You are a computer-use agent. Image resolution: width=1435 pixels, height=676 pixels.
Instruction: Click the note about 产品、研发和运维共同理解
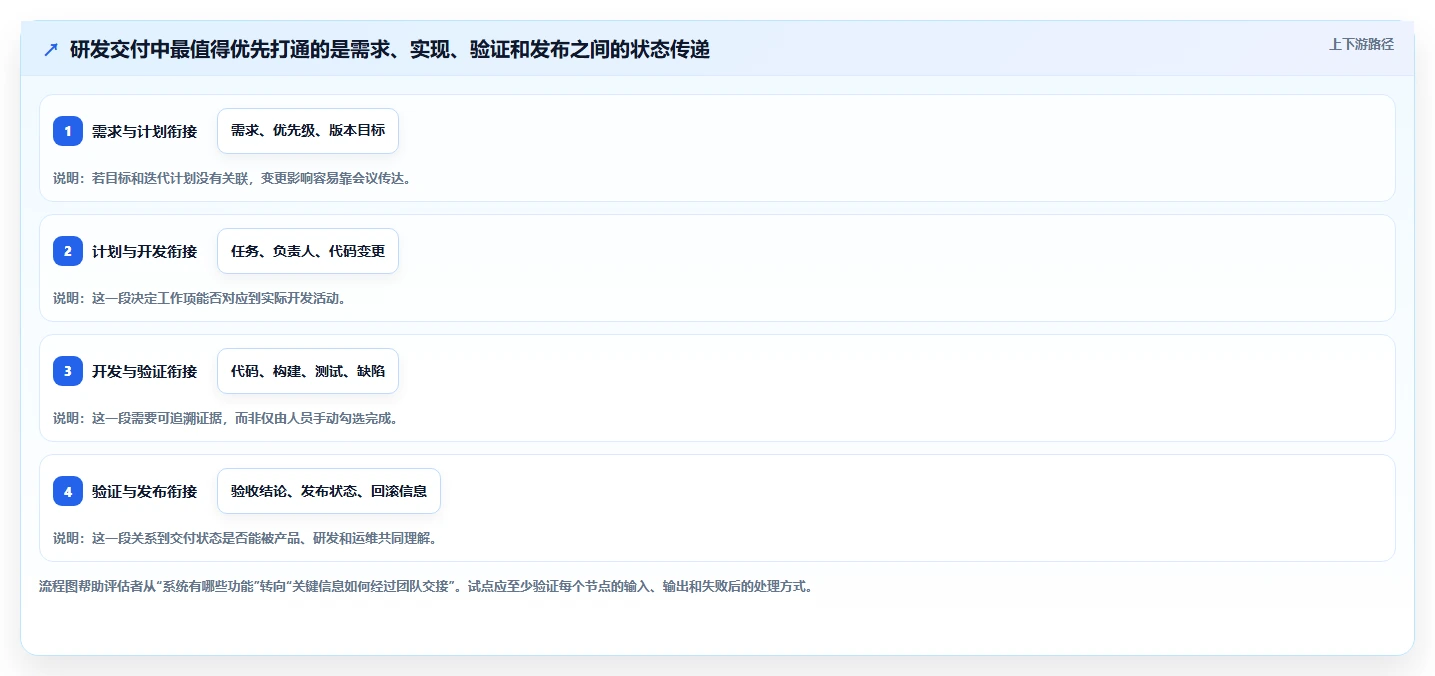[x=245, y=538]
